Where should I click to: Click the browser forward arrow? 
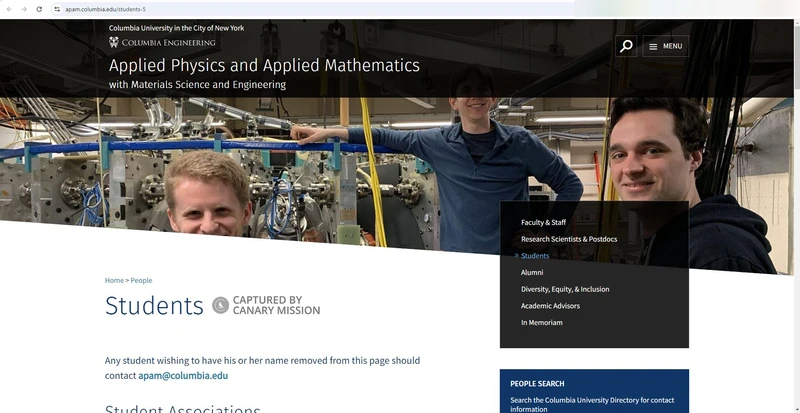[24, 9]
